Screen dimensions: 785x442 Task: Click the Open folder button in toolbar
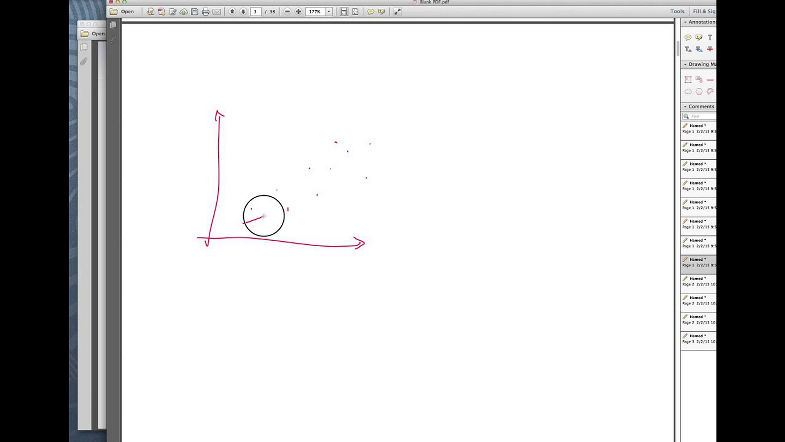[x=122, y=12]
